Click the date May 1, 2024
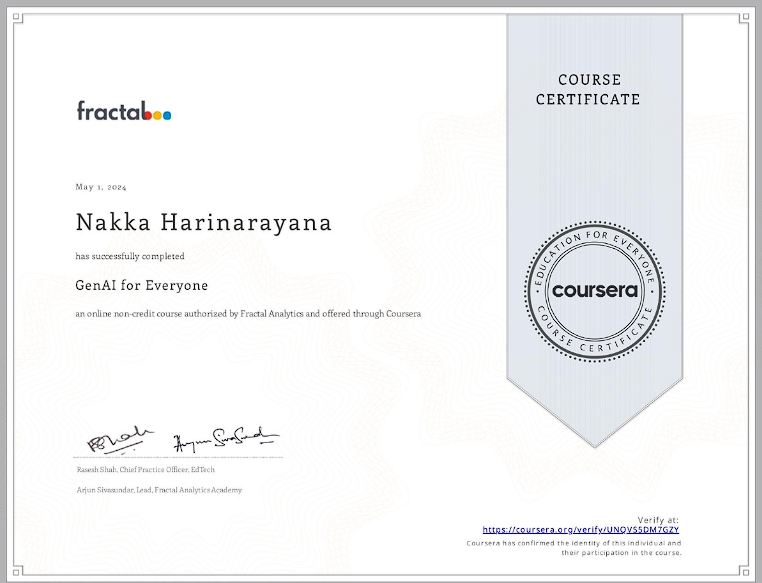 pyautogui.click(x=101, y=187)
